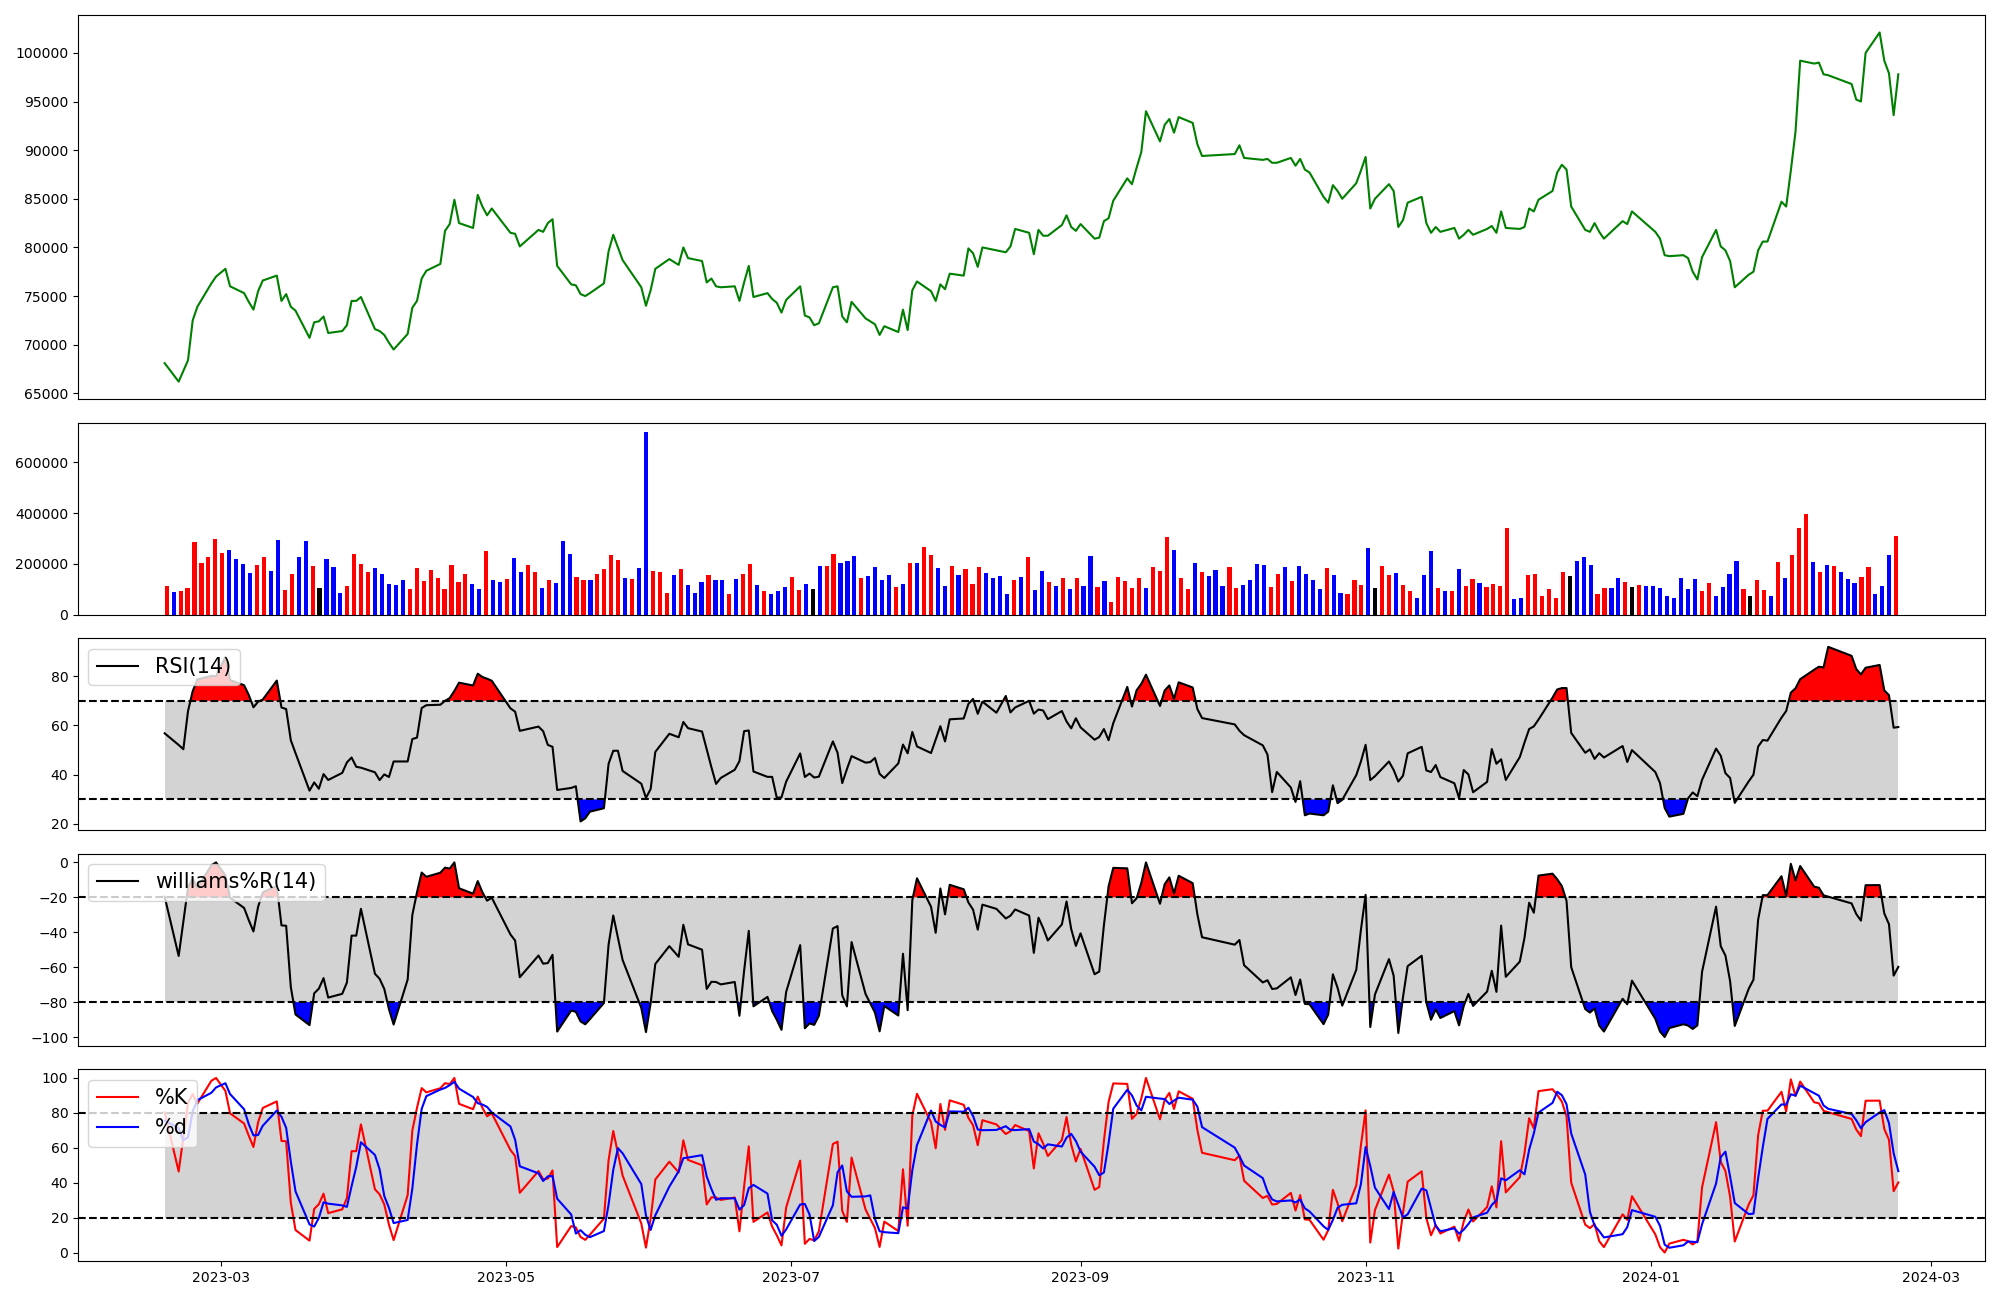Click the 100000 price axis tick label

pos(42,54)
